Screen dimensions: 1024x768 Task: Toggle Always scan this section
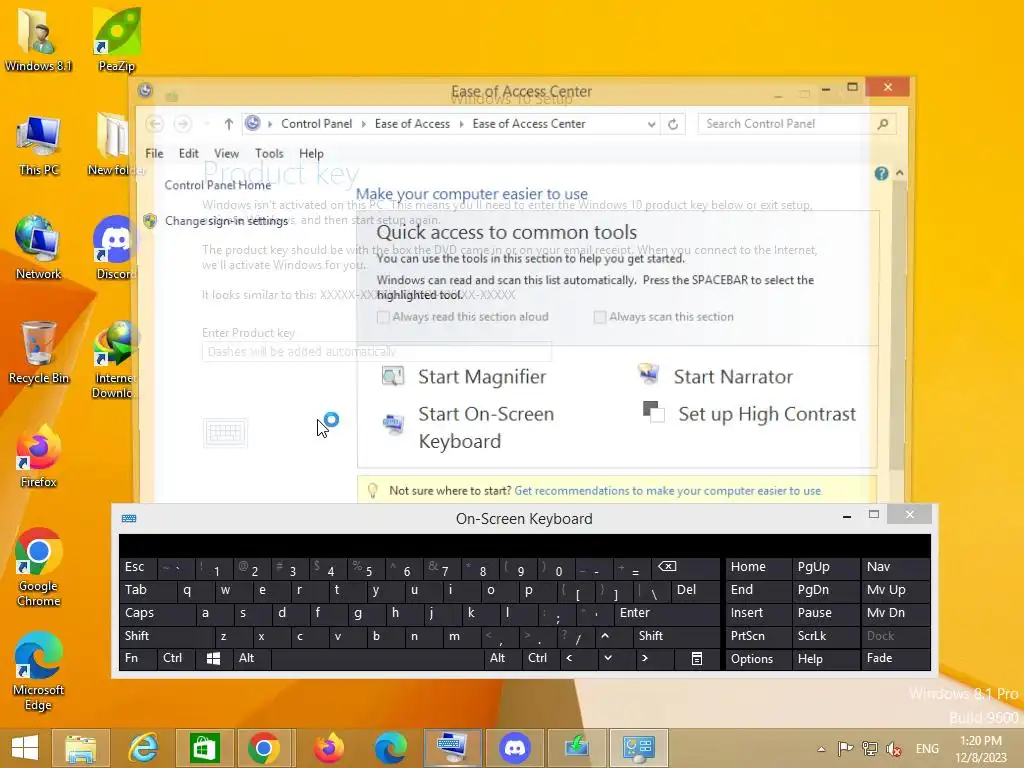point(664,317)
